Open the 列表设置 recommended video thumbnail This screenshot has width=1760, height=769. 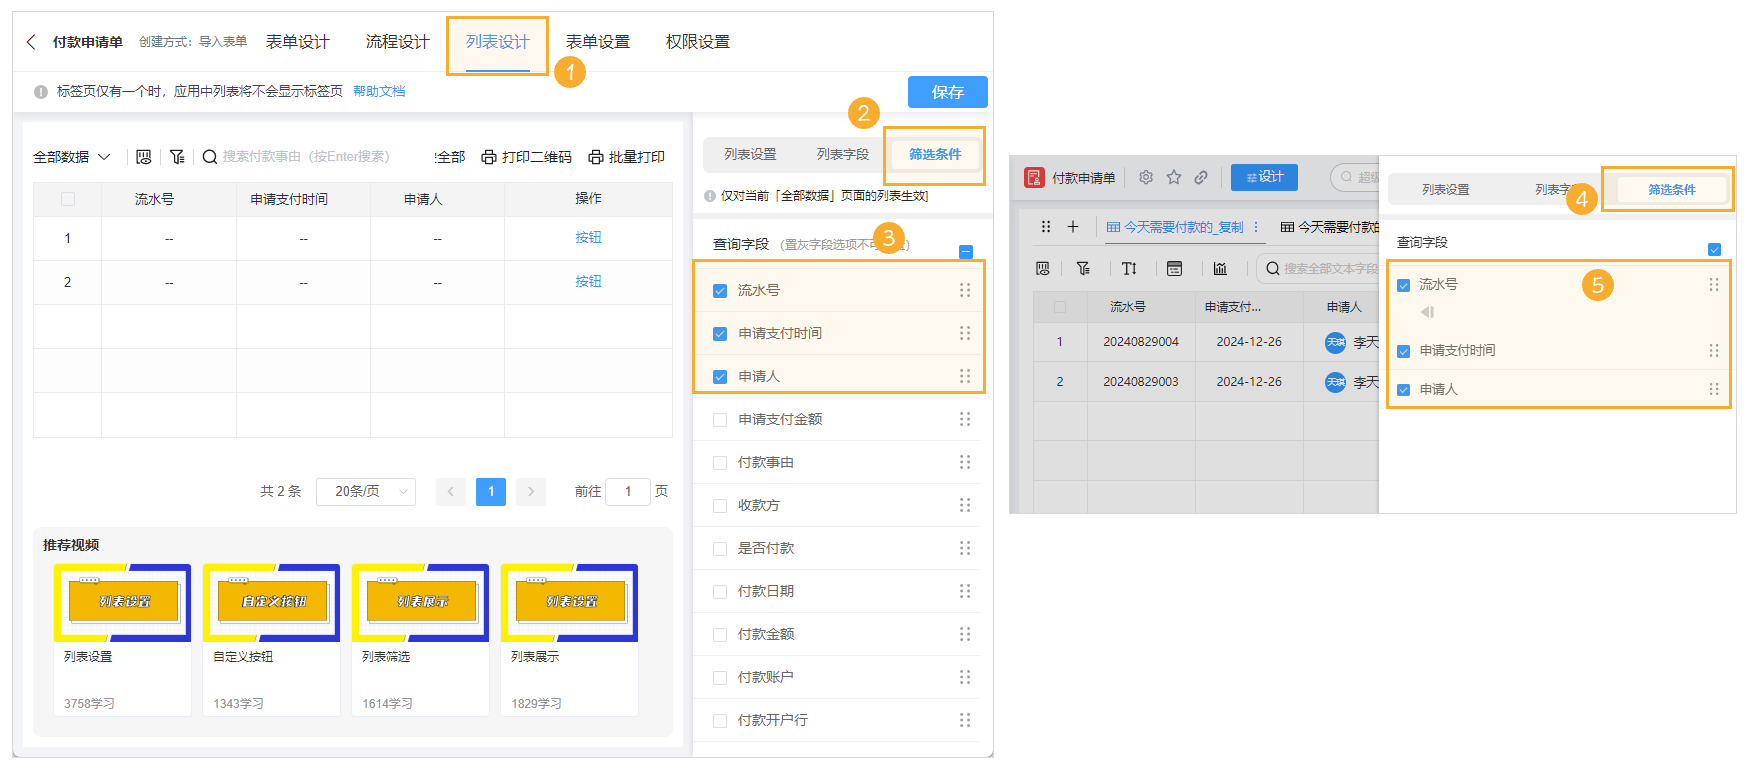122,602
